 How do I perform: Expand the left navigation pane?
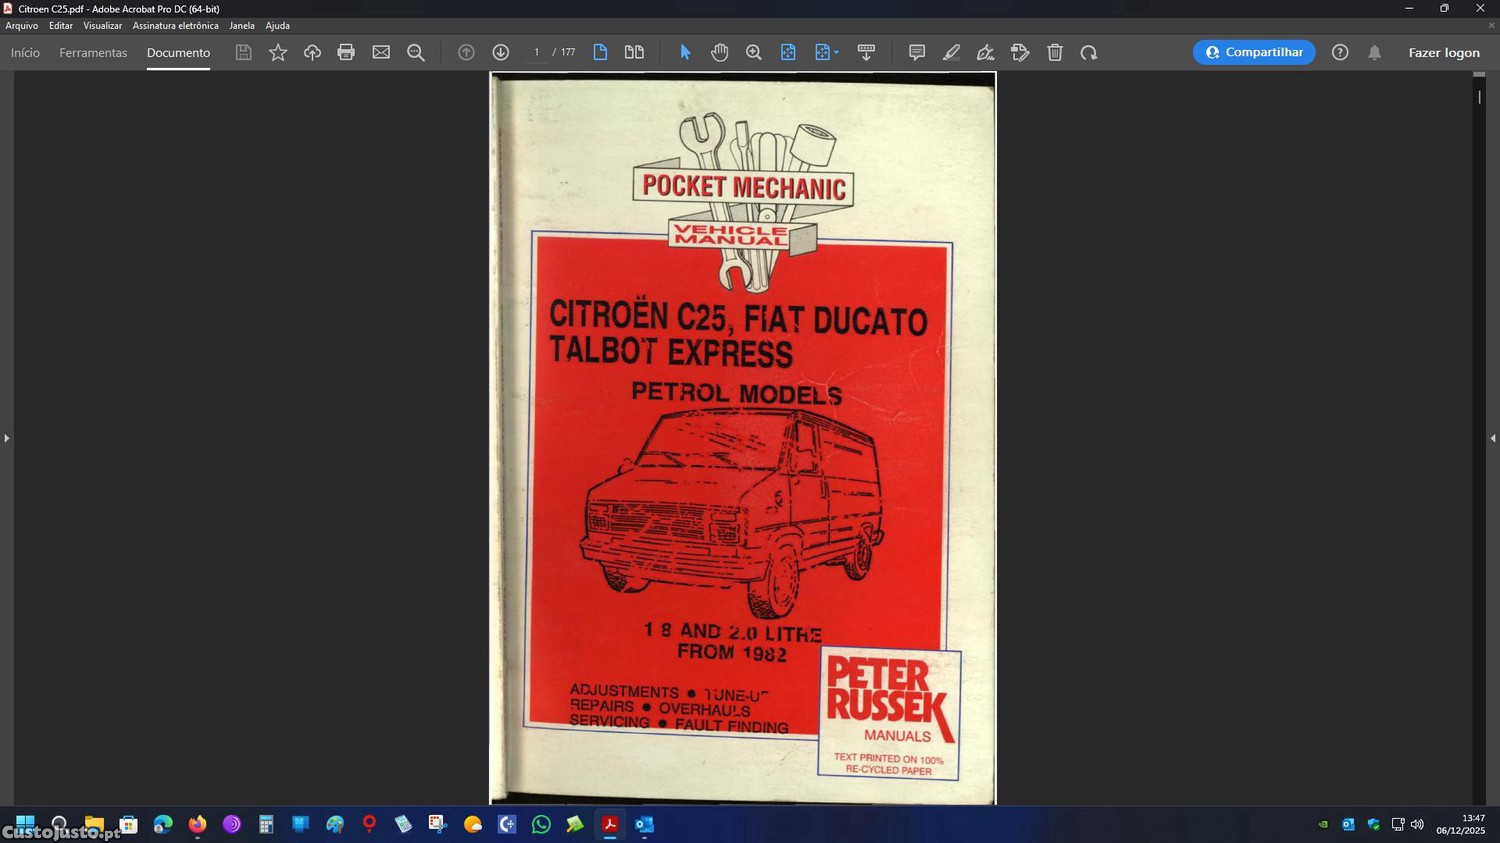[6, 438]
